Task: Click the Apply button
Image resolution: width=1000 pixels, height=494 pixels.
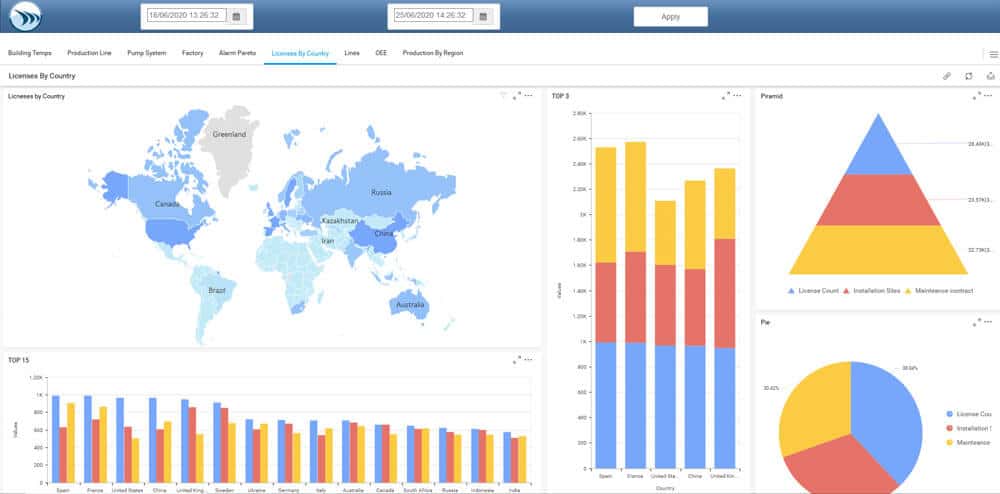Action: [x=670, y=17]
